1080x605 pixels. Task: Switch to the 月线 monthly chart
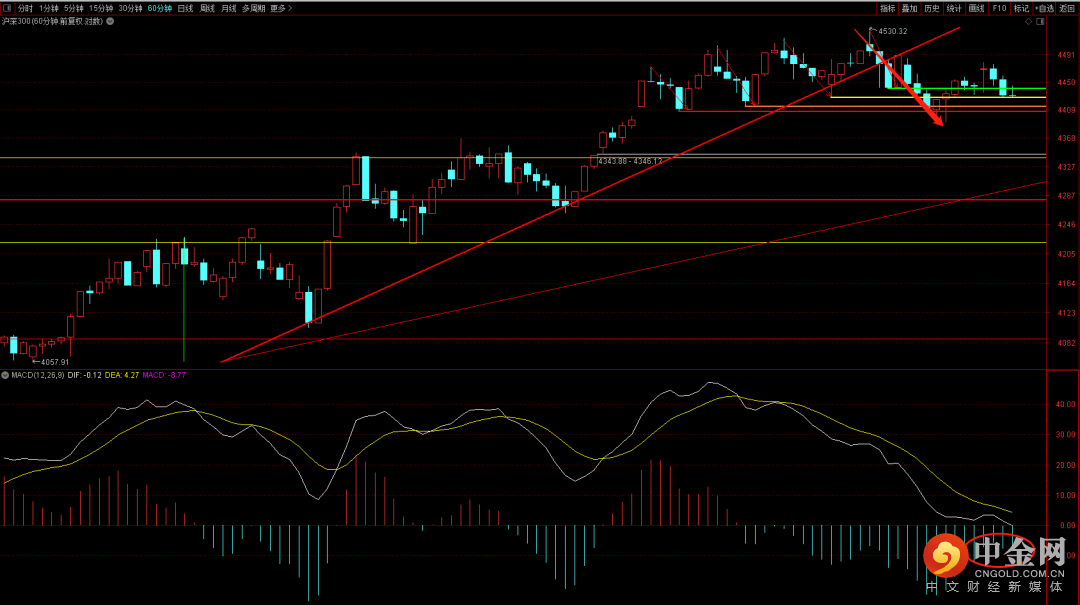[x=229, y=8]
